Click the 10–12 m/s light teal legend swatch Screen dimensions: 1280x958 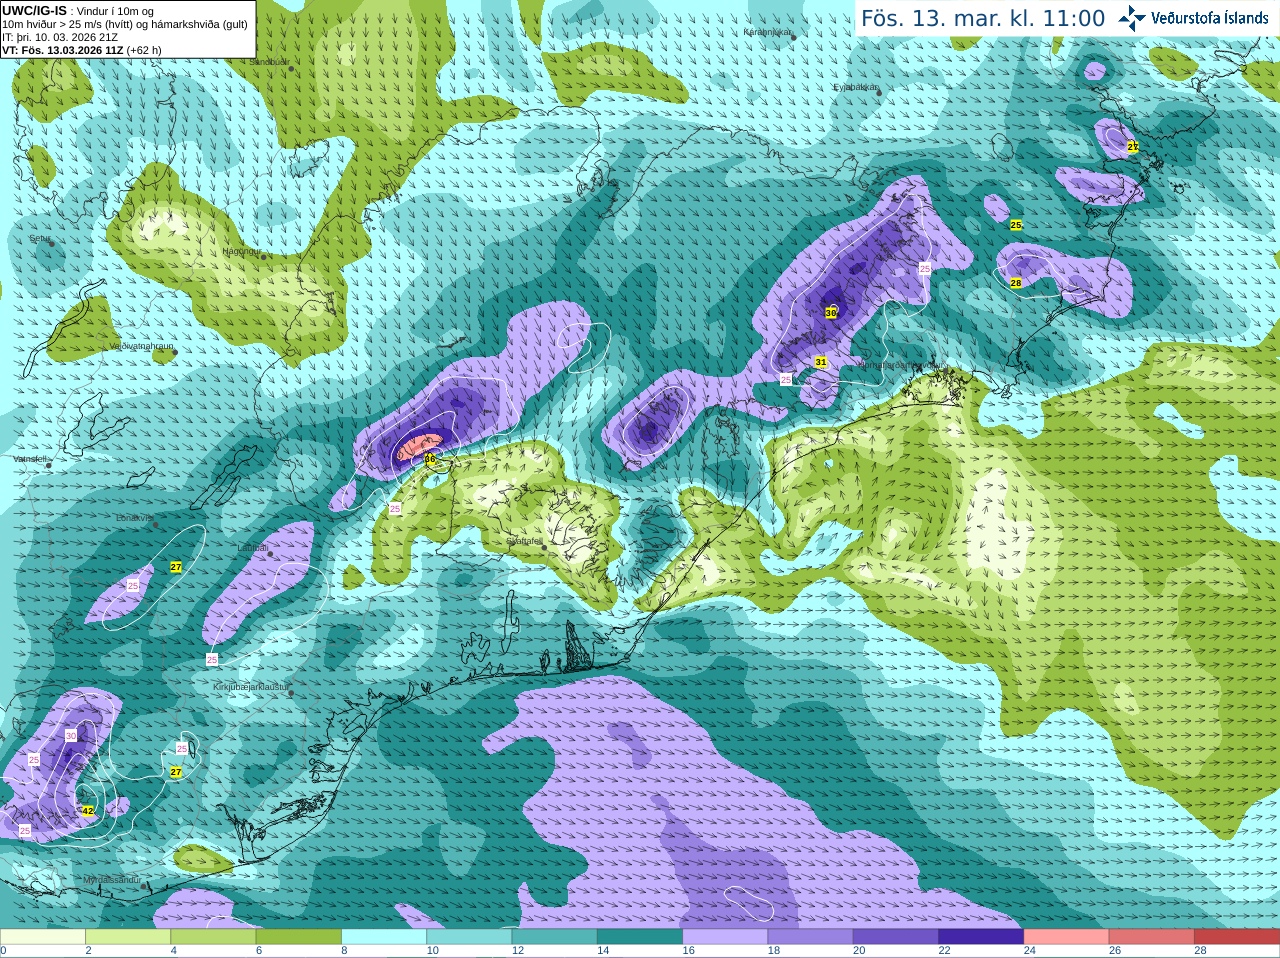[x=469, y=937]
